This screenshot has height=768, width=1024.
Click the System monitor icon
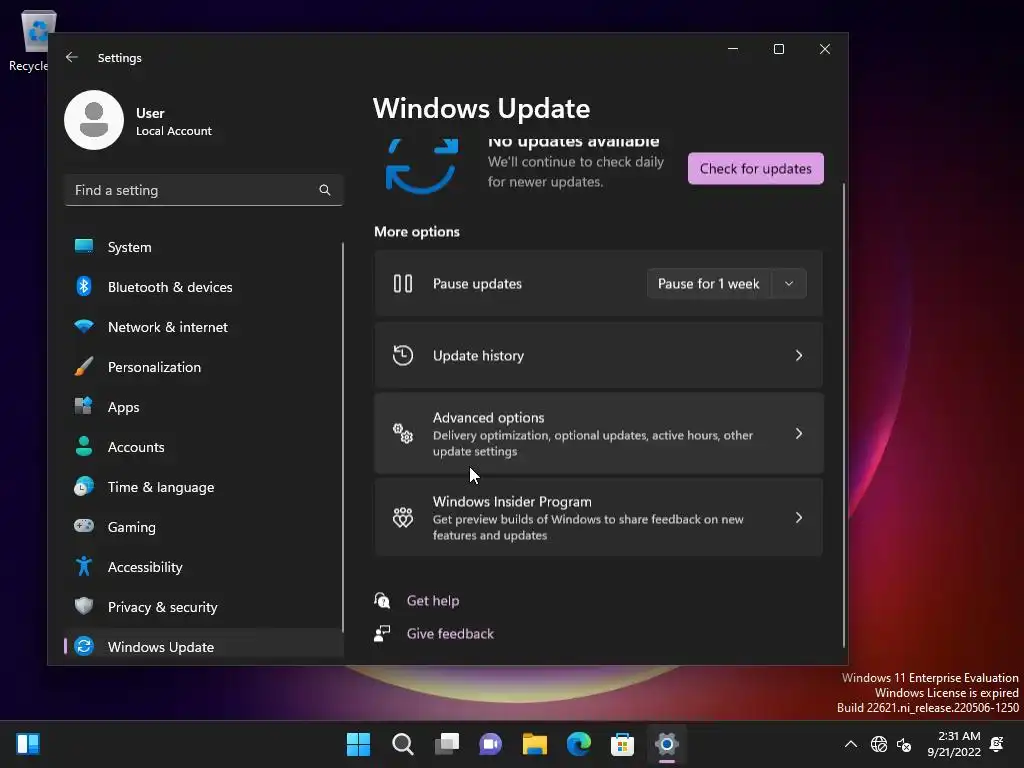click(84, 246)
